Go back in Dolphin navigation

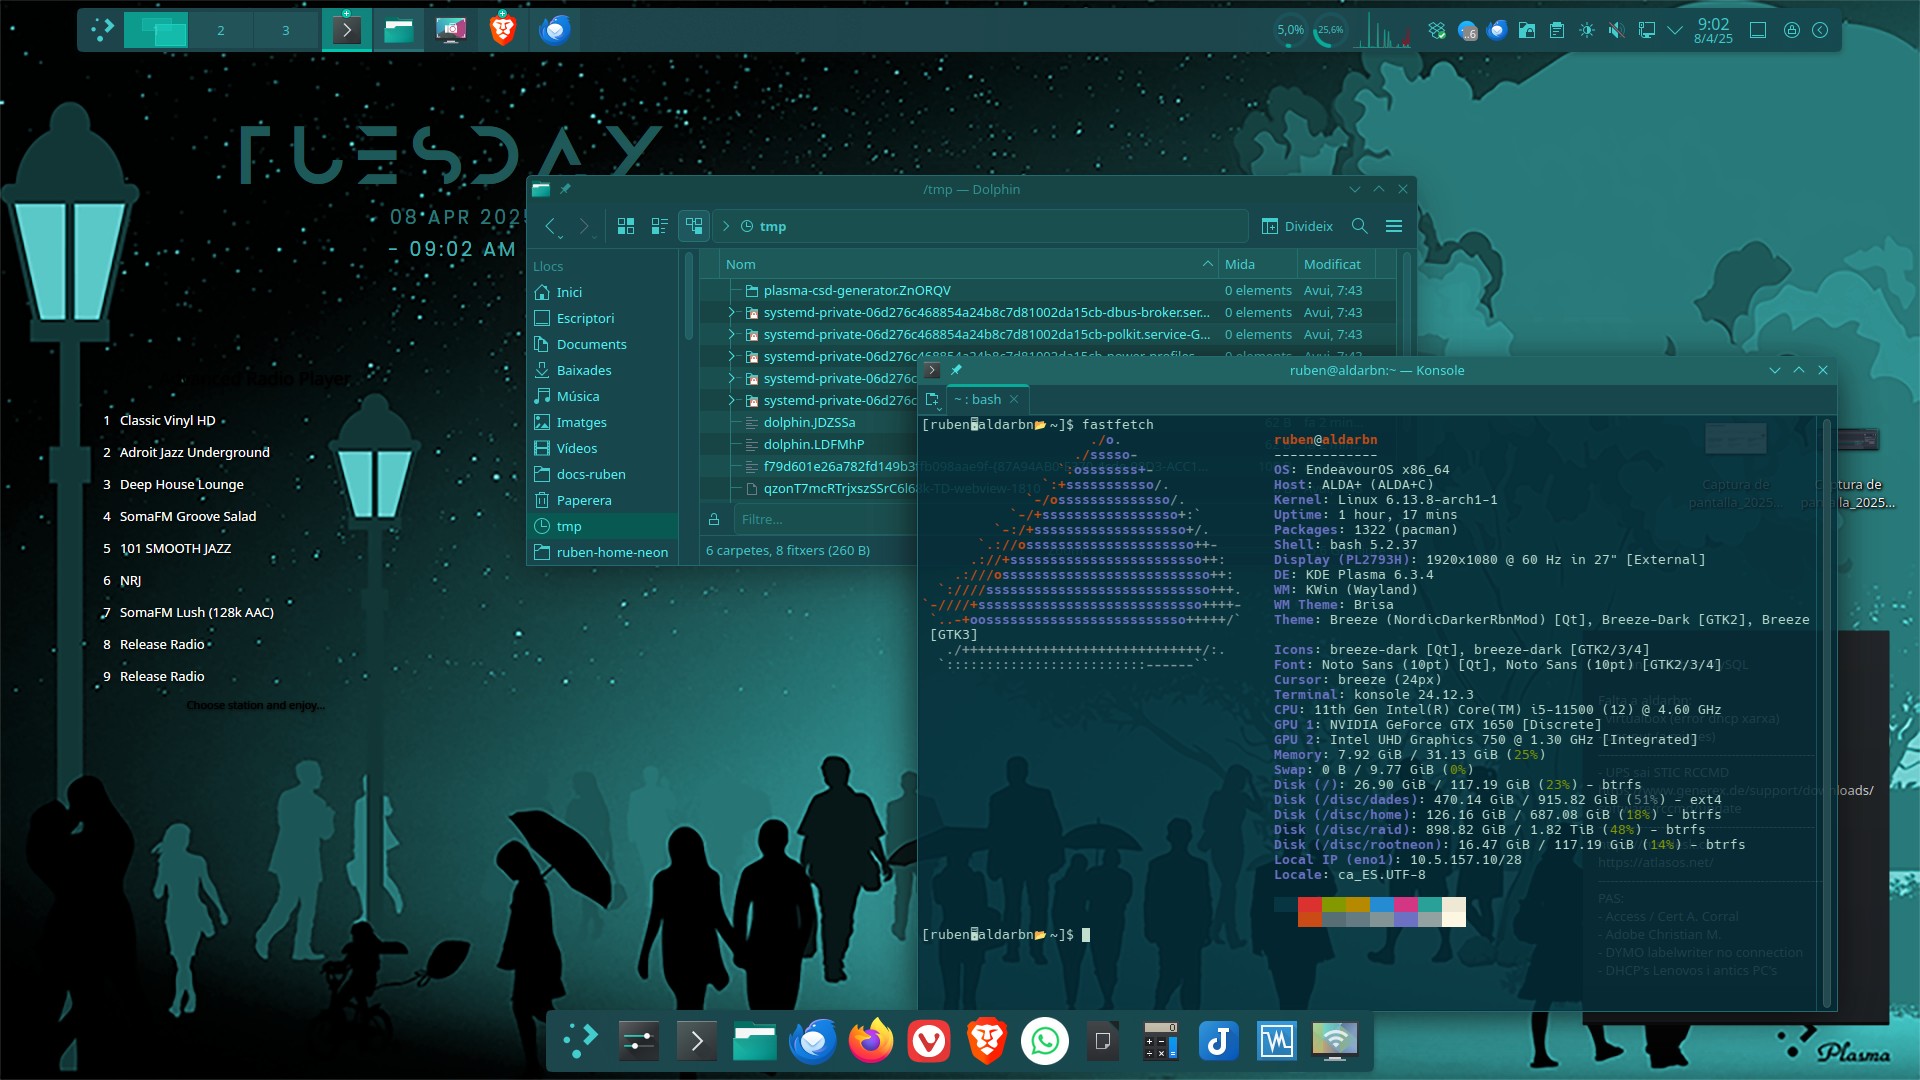pyautogui.click(x=550, y=226)
